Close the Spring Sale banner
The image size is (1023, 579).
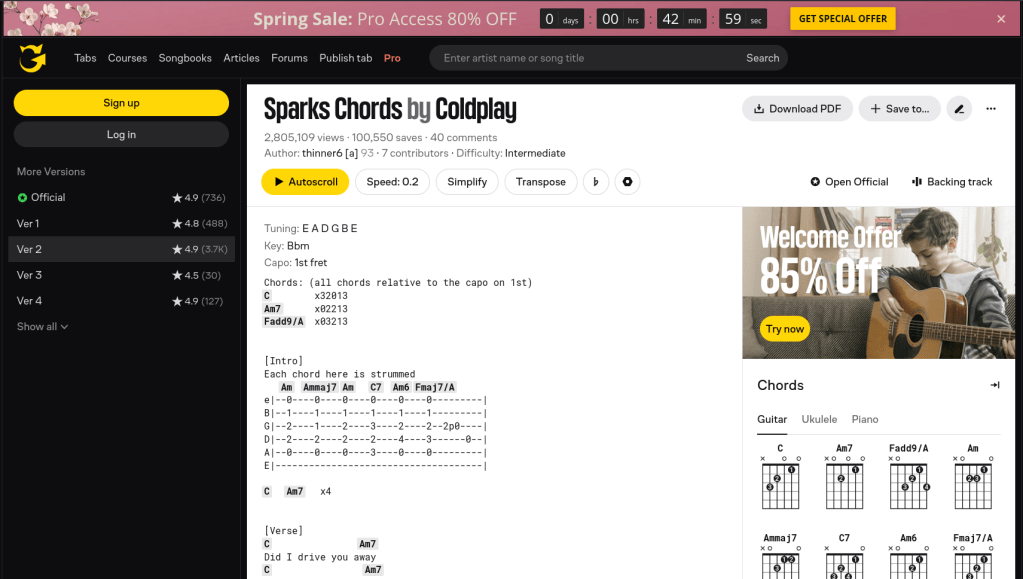(x=1001, y=19)
